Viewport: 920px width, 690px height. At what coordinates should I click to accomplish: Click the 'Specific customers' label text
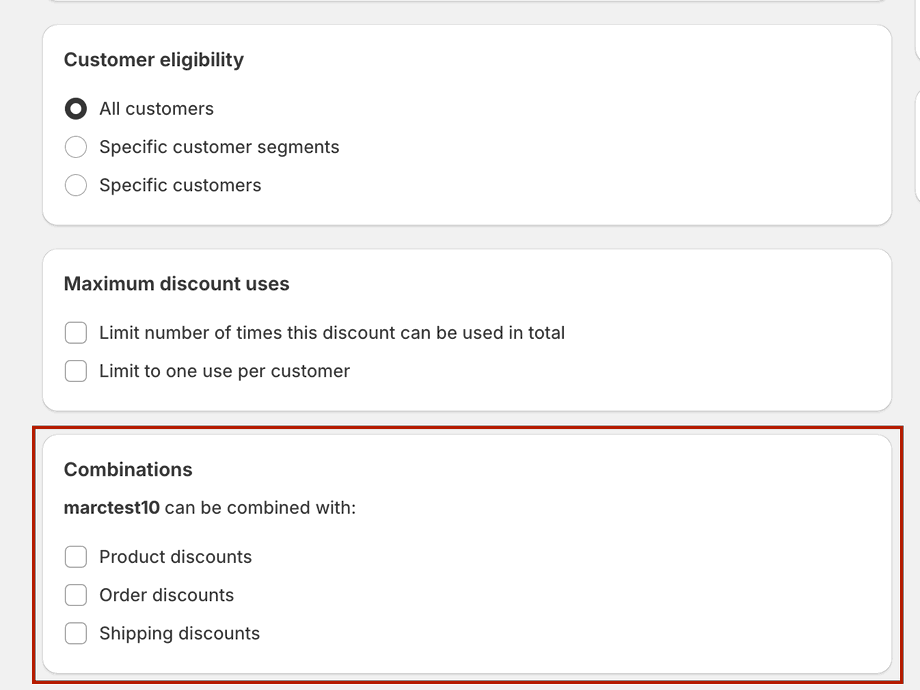(x=180, y=185)
